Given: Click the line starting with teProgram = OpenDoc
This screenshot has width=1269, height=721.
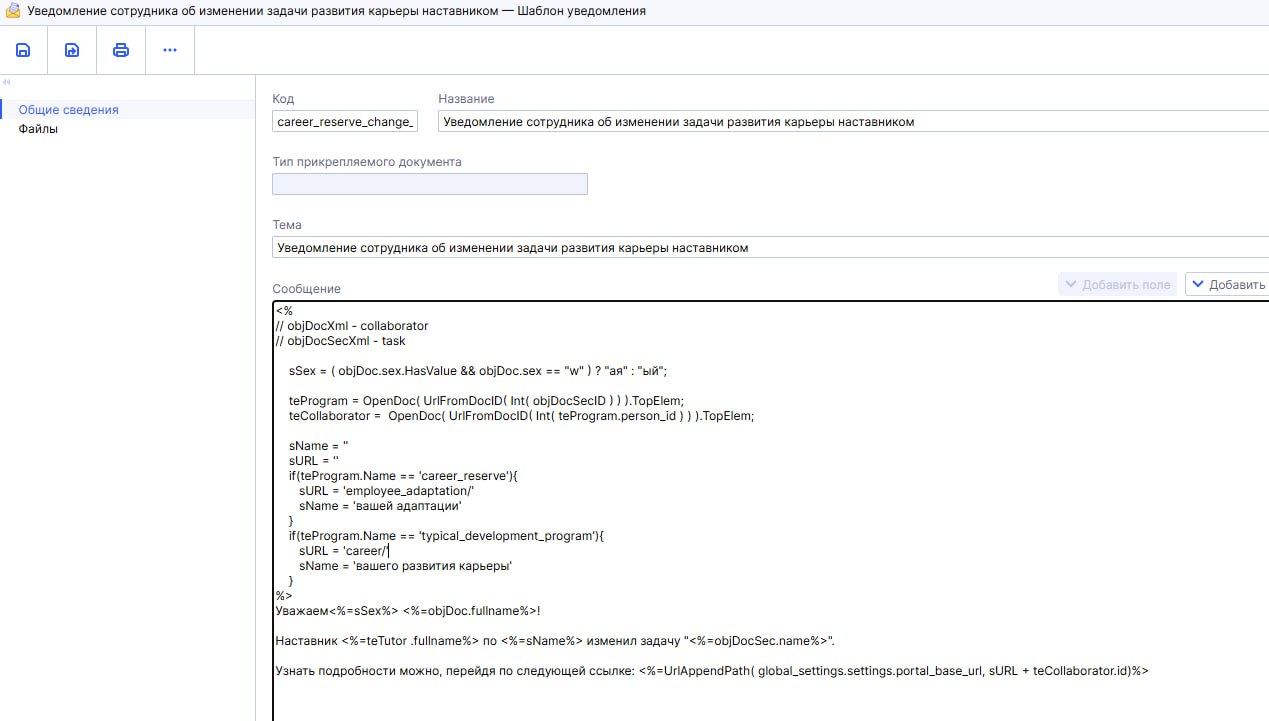Looking at the screenshot, I should point(486,401).
